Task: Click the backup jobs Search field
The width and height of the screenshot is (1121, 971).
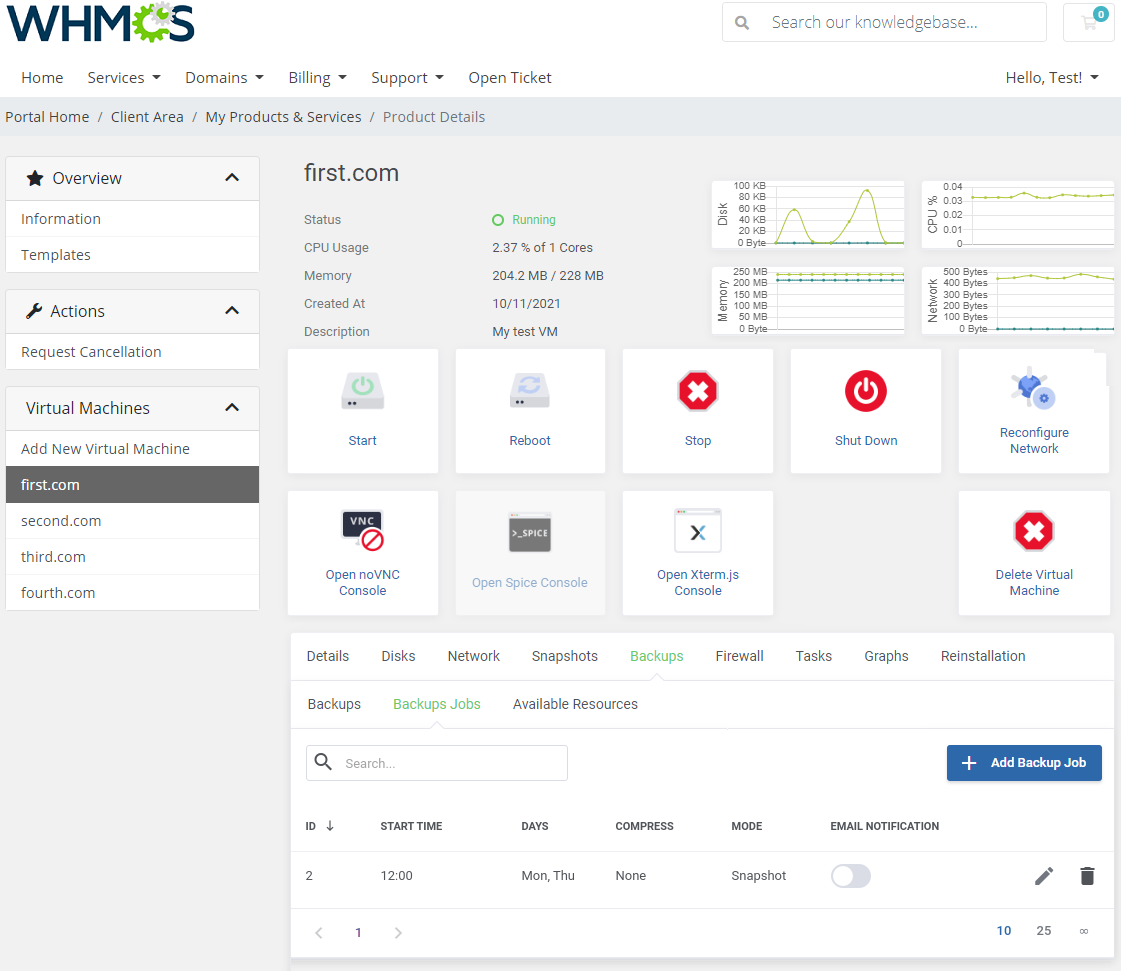Action: tap(437, 763)
